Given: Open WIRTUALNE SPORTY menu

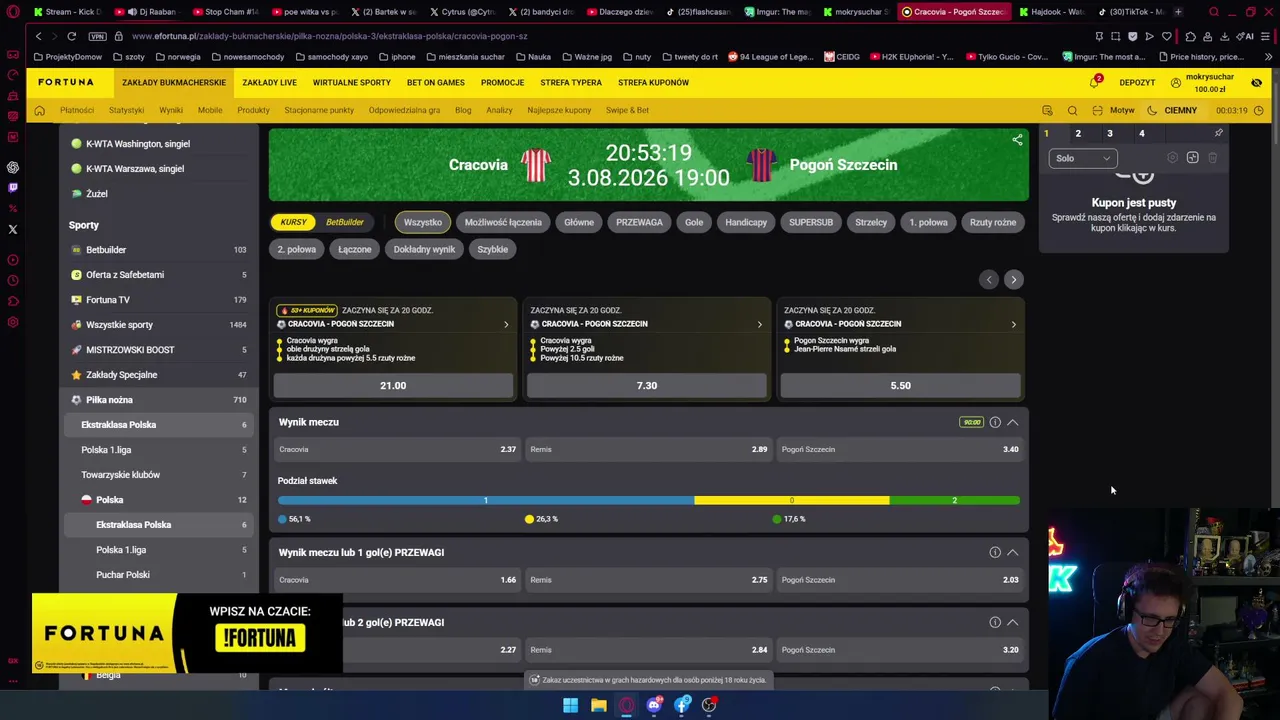Looking at the screenshot, I should [x=351, y=82].
